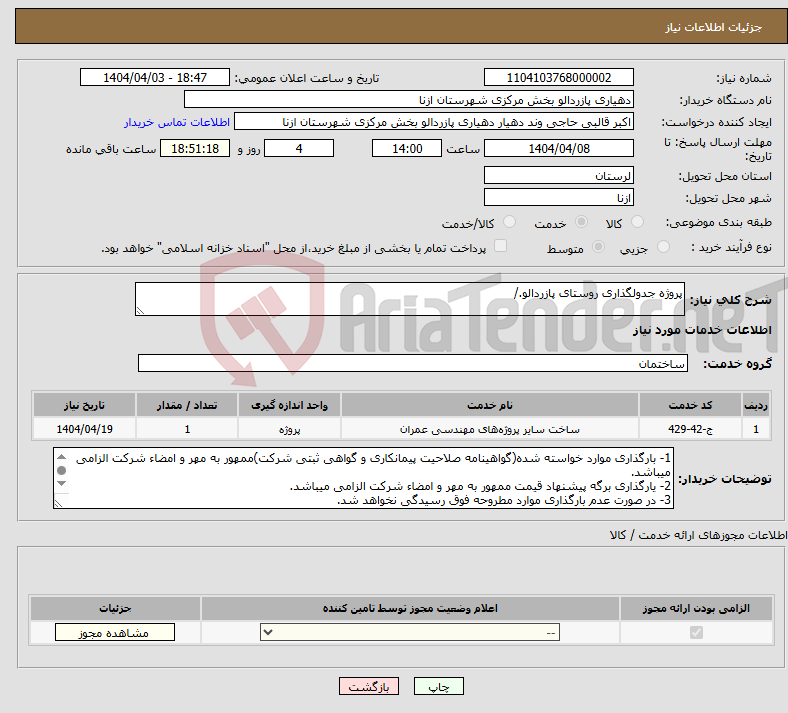The height and width of the screenshot is (713, 788).
Task: Toggle the اسناد خزانه اسلامی payment checkbox
Action: point(501,246)
